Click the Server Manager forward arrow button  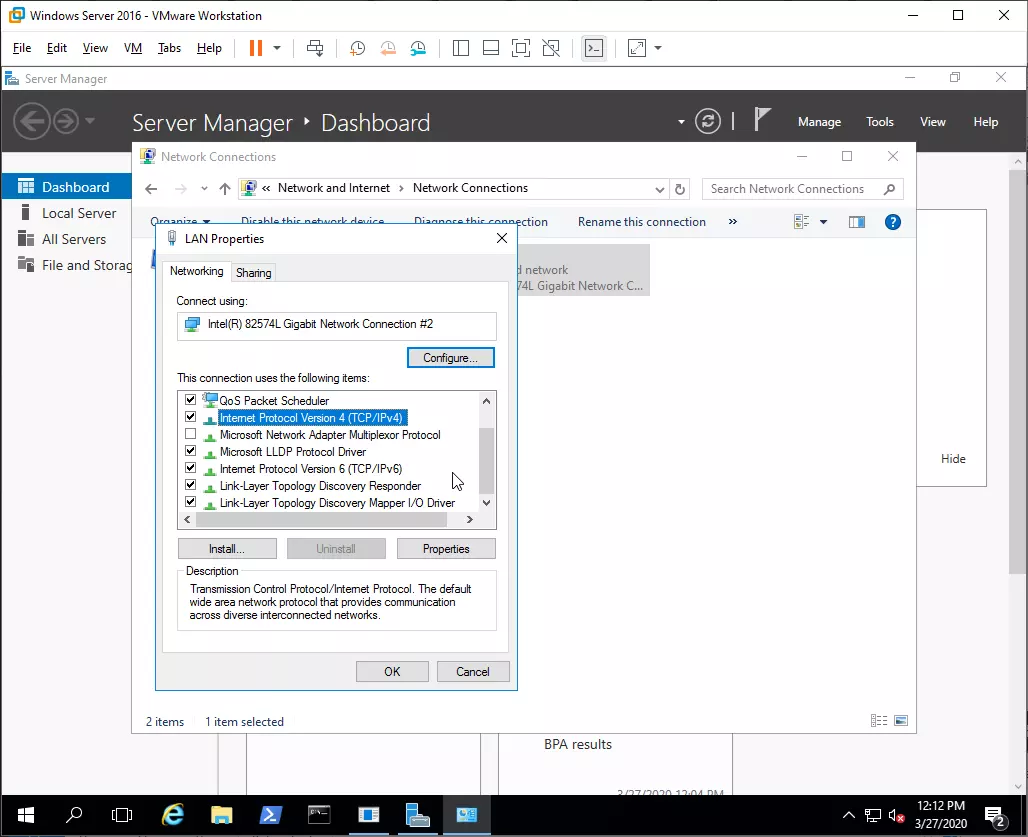[66, 121]
